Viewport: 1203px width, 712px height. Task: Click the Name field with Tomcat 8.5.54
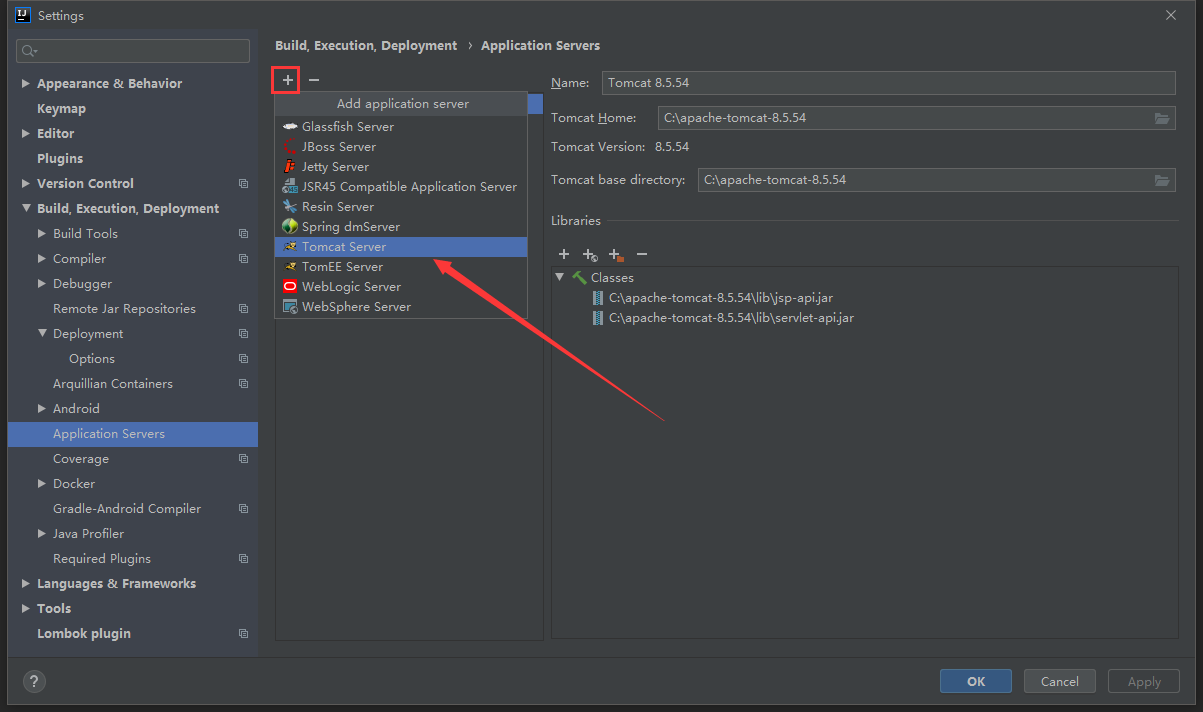pos(888,83)
